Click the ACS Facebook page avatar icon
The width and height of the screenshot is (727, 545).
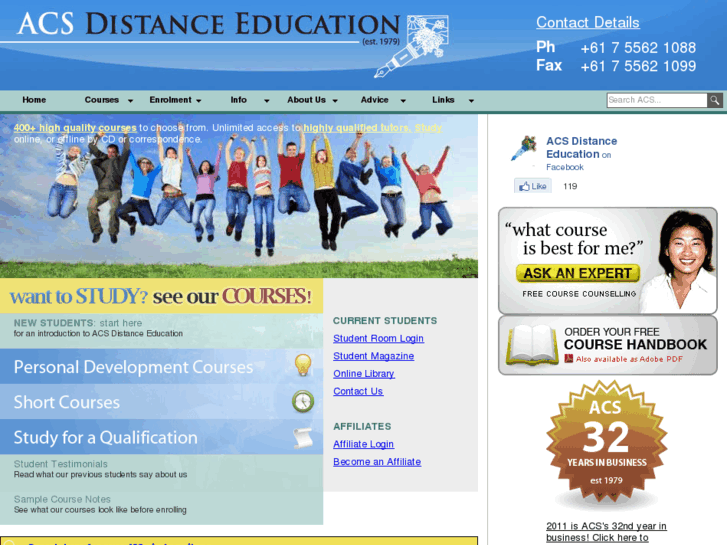tap(524, 148)
